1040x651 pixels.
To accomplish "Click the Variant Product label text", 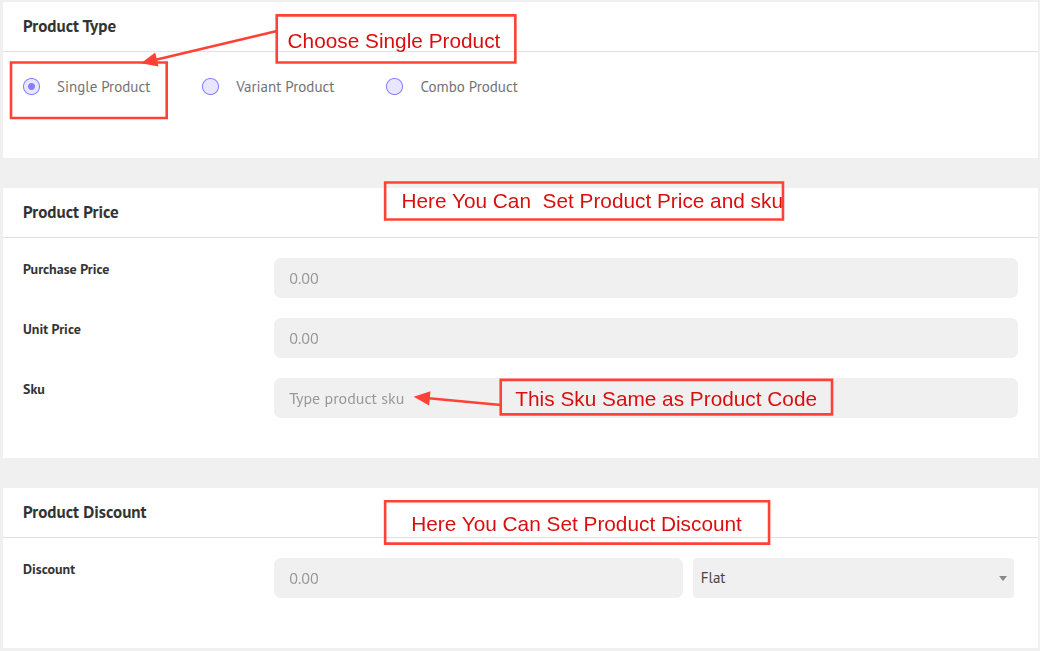I will pos(285,87).
